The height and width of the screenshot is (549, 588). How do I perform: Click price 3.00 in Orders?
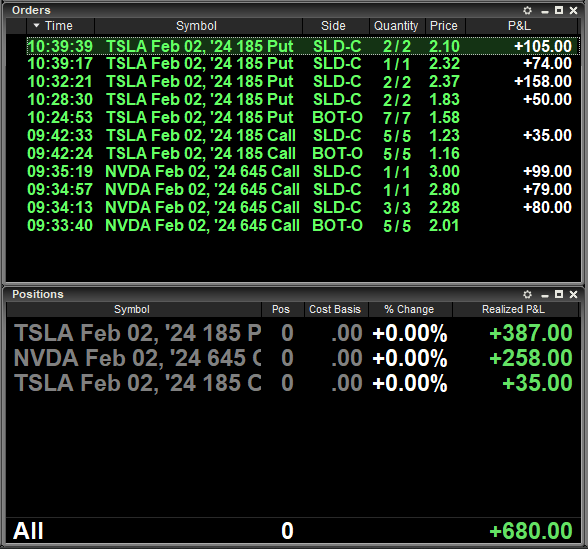pyautogui.click(x=444, y=171)
